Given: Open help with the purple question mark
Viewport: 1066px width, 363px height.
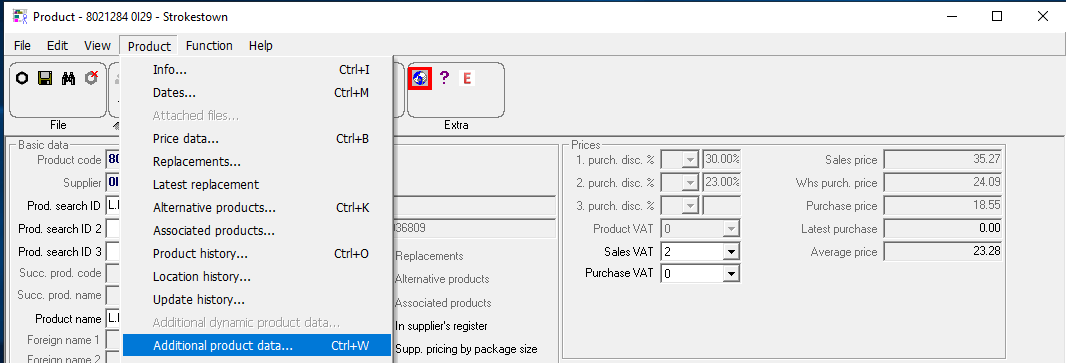Looking at the screenshot, I should [444, 78].
